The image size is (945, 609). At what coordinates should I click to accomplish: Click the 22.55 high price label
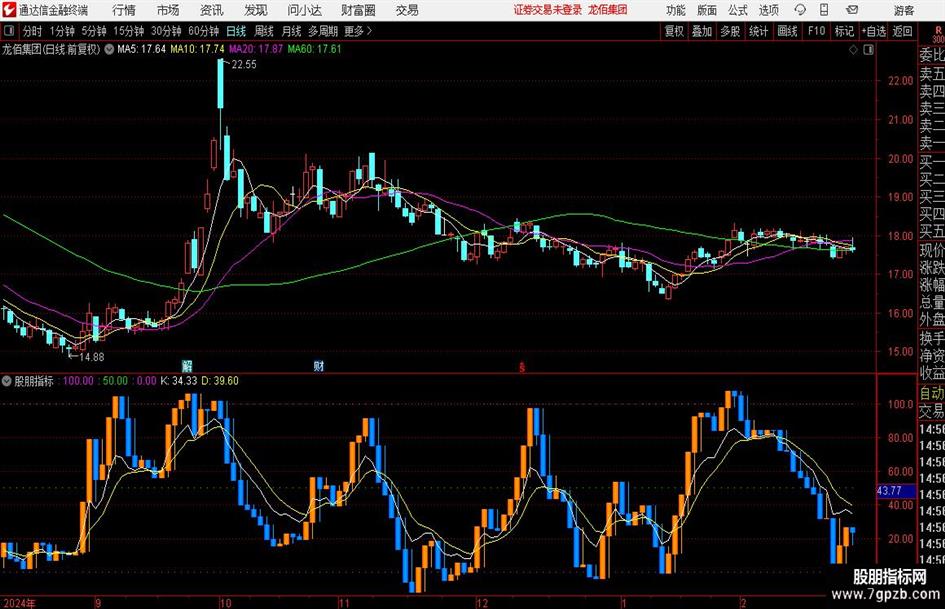click(244, 65)
